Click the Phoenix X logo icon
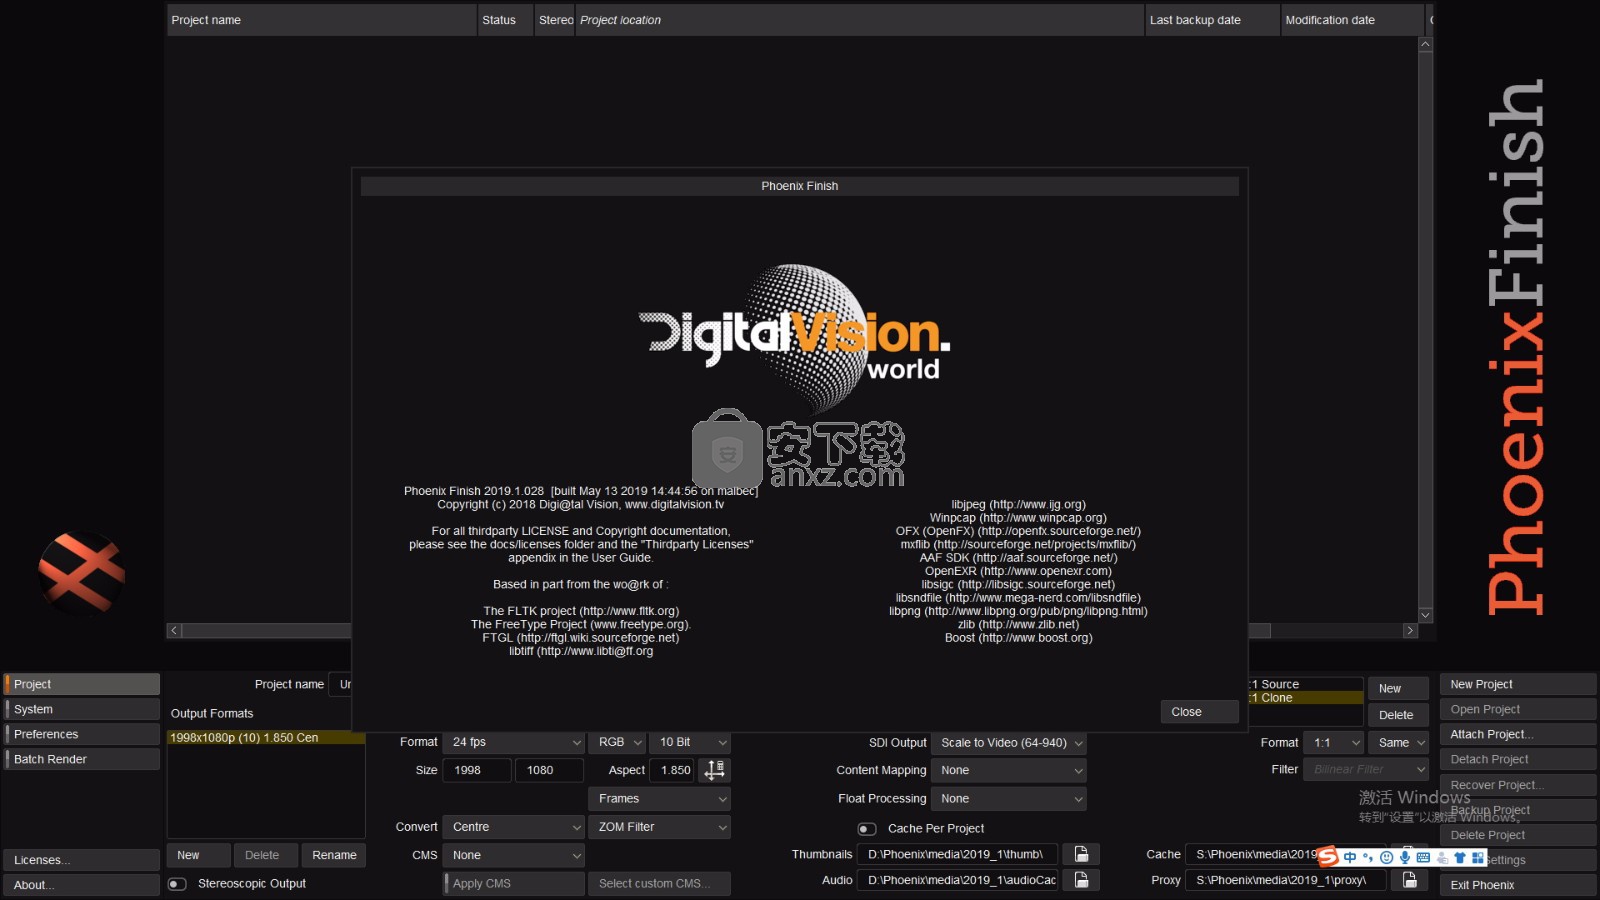Image resolution: width=1600 pixels, height=900 pixels. tap(81, 573)
